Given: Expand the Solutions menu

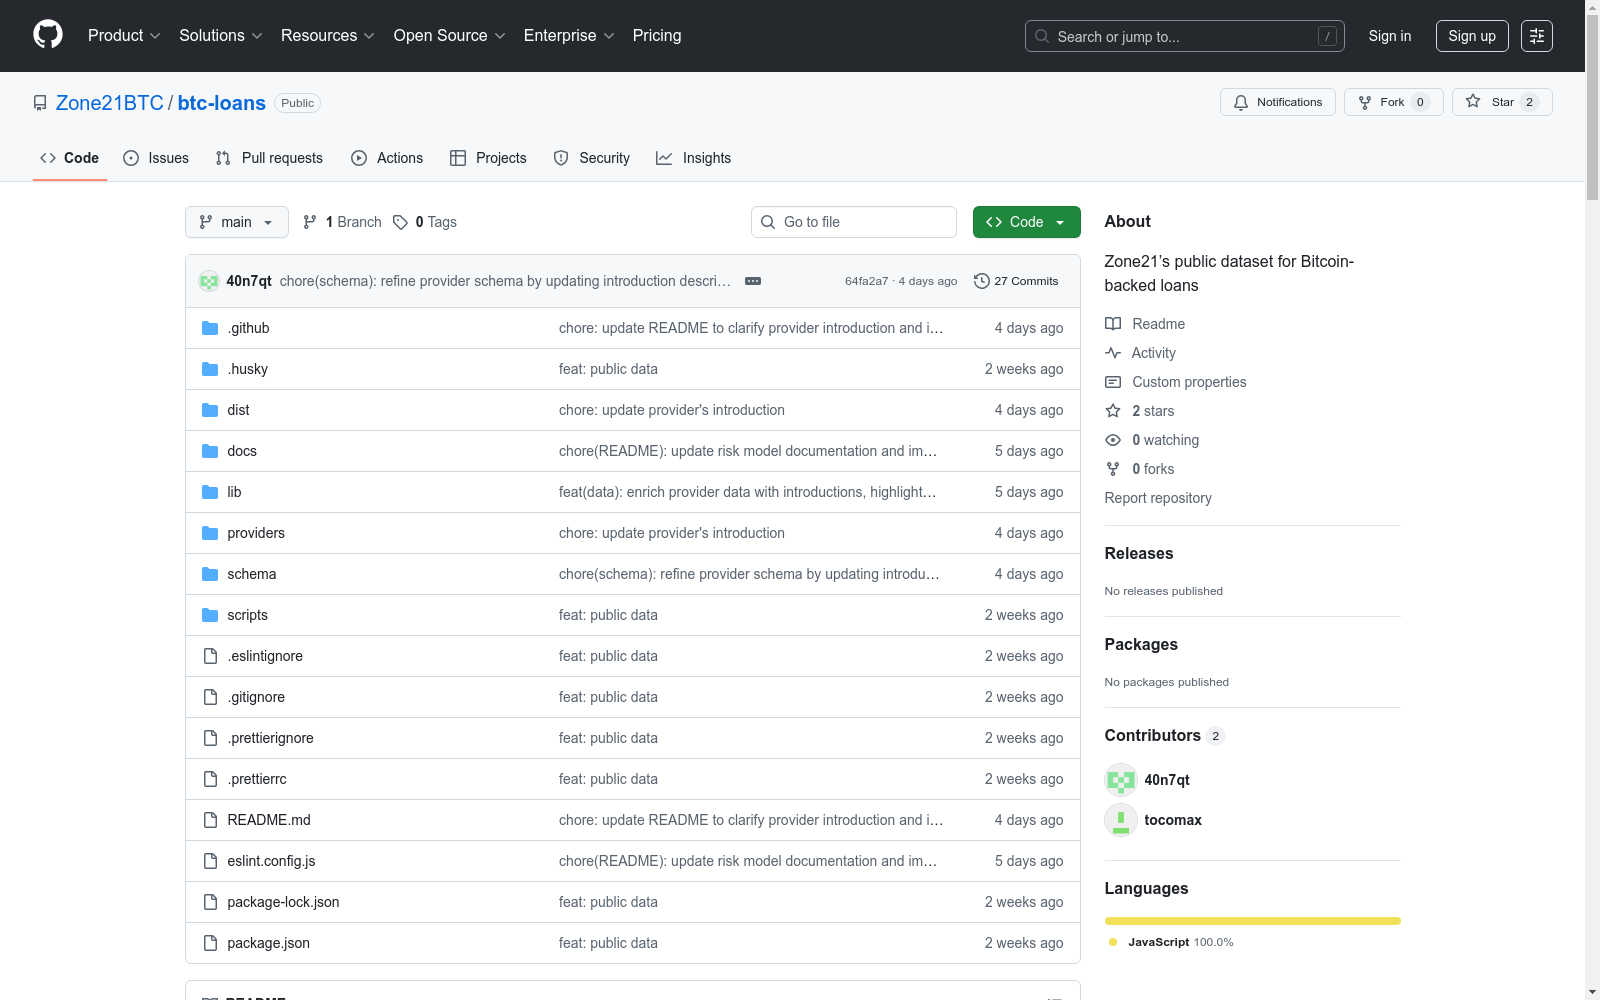Looking at the screenshot, I should (x=221, y=36).
